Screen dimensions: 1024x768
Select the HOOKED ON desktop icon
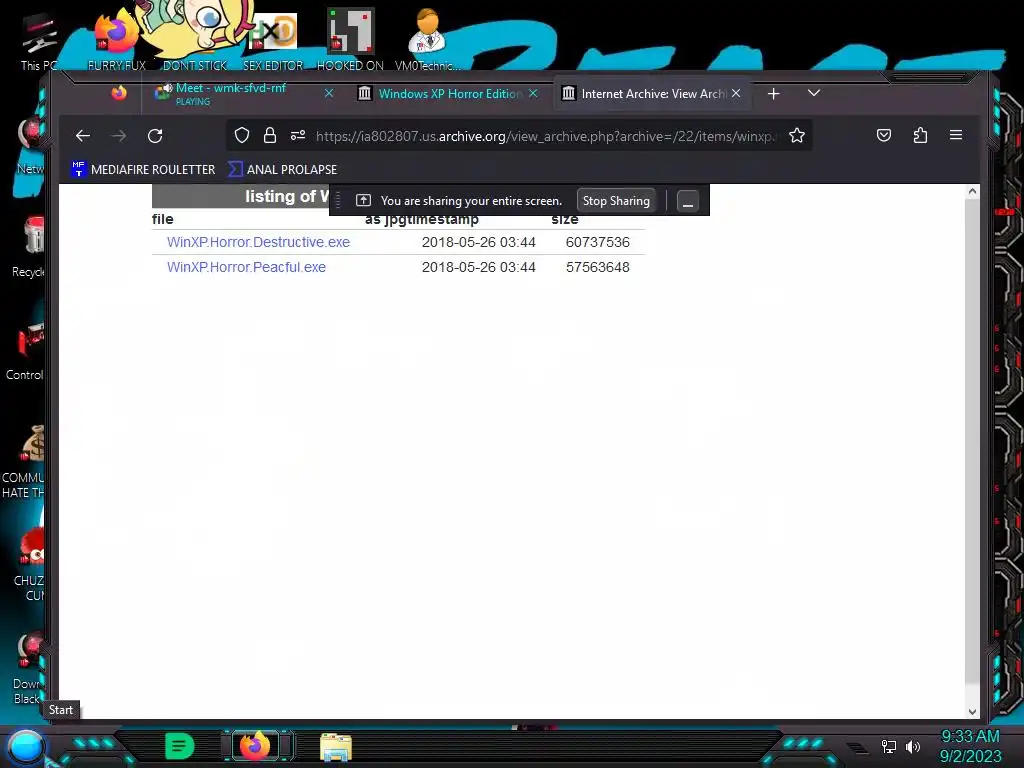[350, 39]
